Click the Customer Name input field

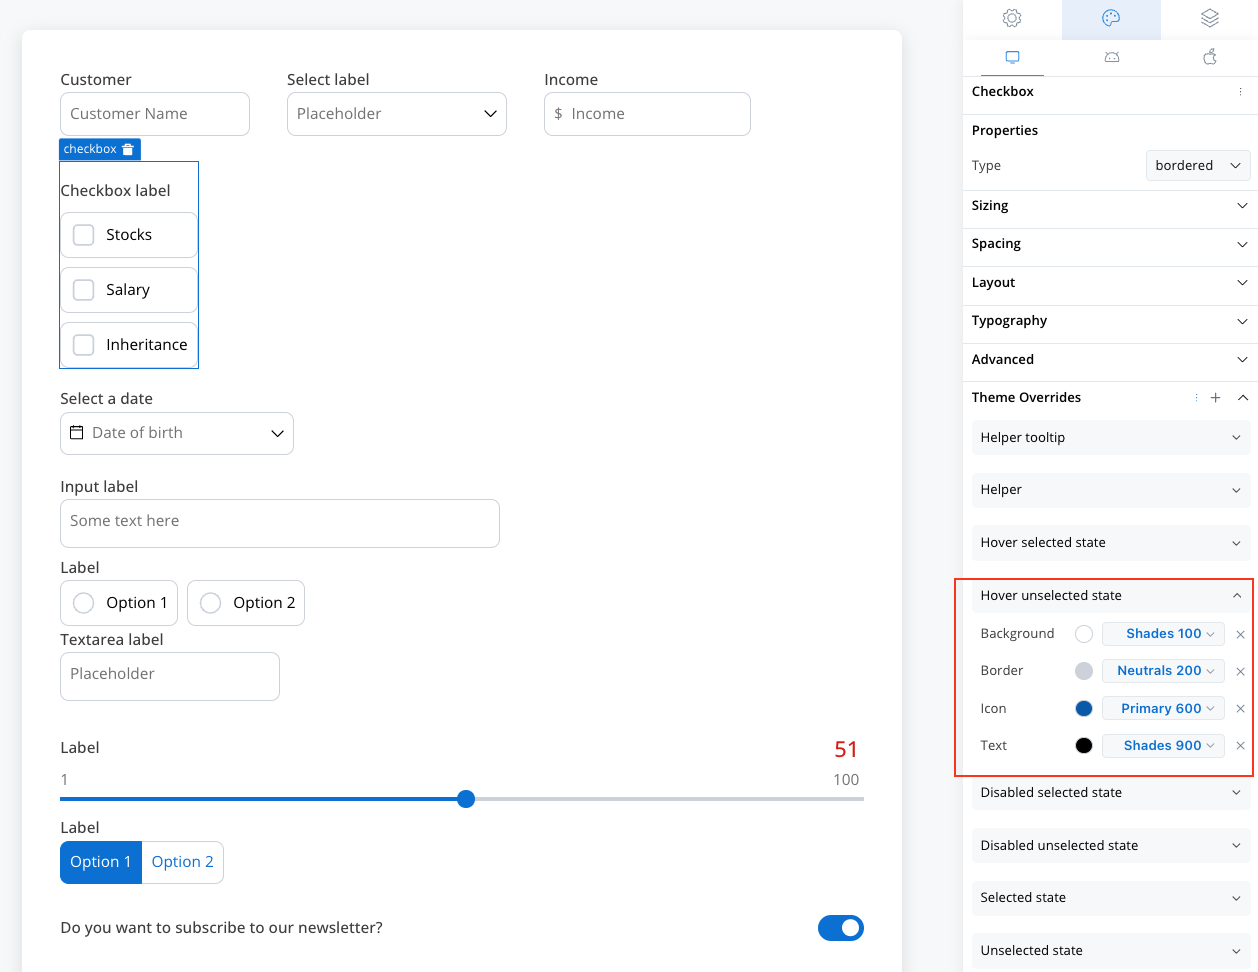(155, 114)
